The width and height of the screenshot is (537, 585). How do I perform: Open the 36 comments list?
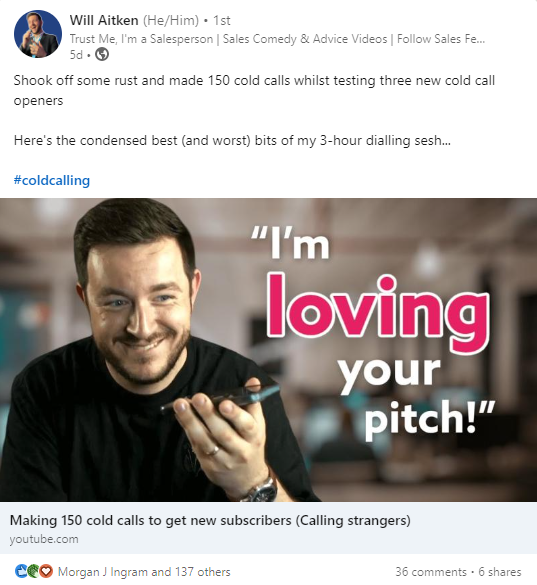[x=431, y=572]
